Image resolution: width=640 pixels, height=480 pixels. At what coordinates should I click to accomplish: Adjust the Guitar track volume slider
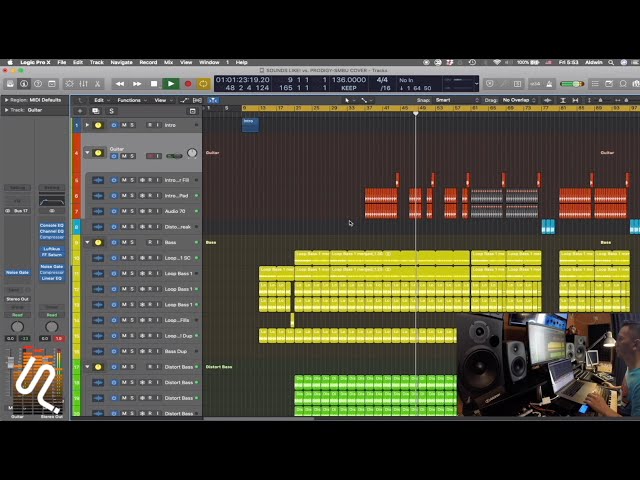pos(174,156)
